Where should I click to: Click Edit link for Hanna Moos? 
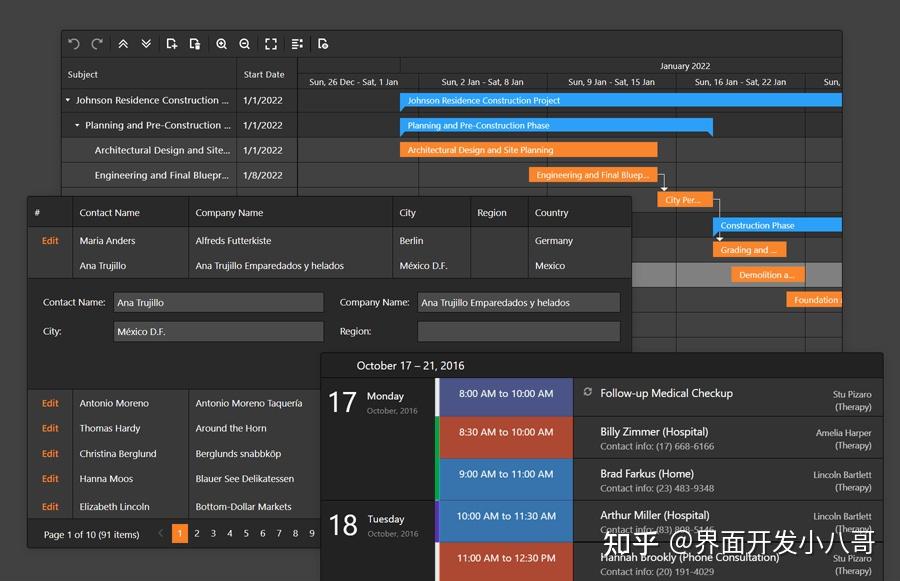click(x=50, y=478)
